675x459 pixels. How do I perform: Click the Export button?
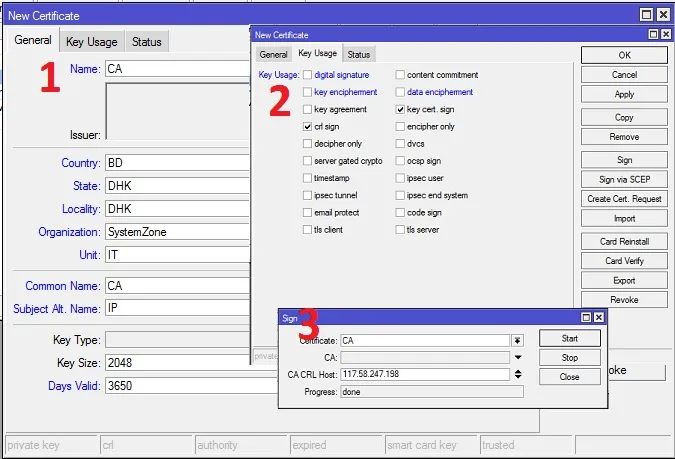pos(624,281)
